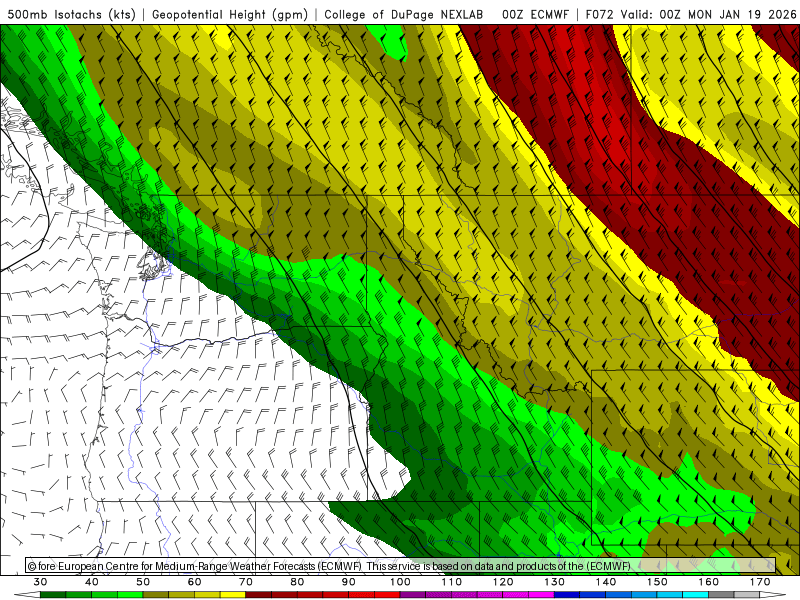Click the '40' color scale label
800x600 pixels.
[92, 582]
